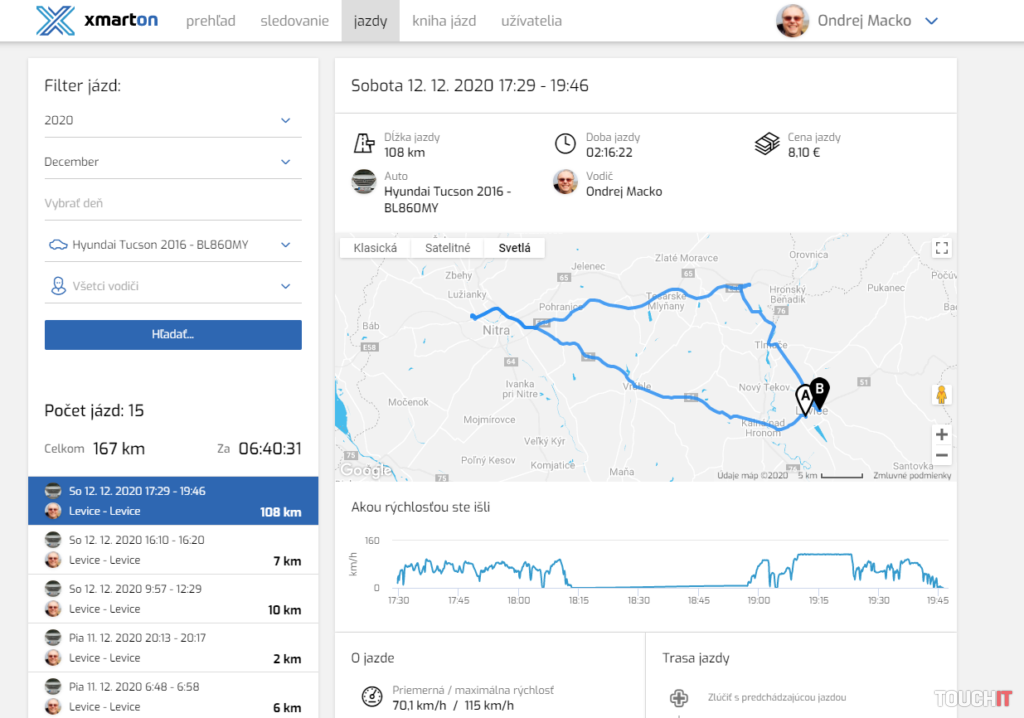The image size is (1024, 718).
Task: Click the car icon in vehicle filter
Action: click(x=58, y=245)
